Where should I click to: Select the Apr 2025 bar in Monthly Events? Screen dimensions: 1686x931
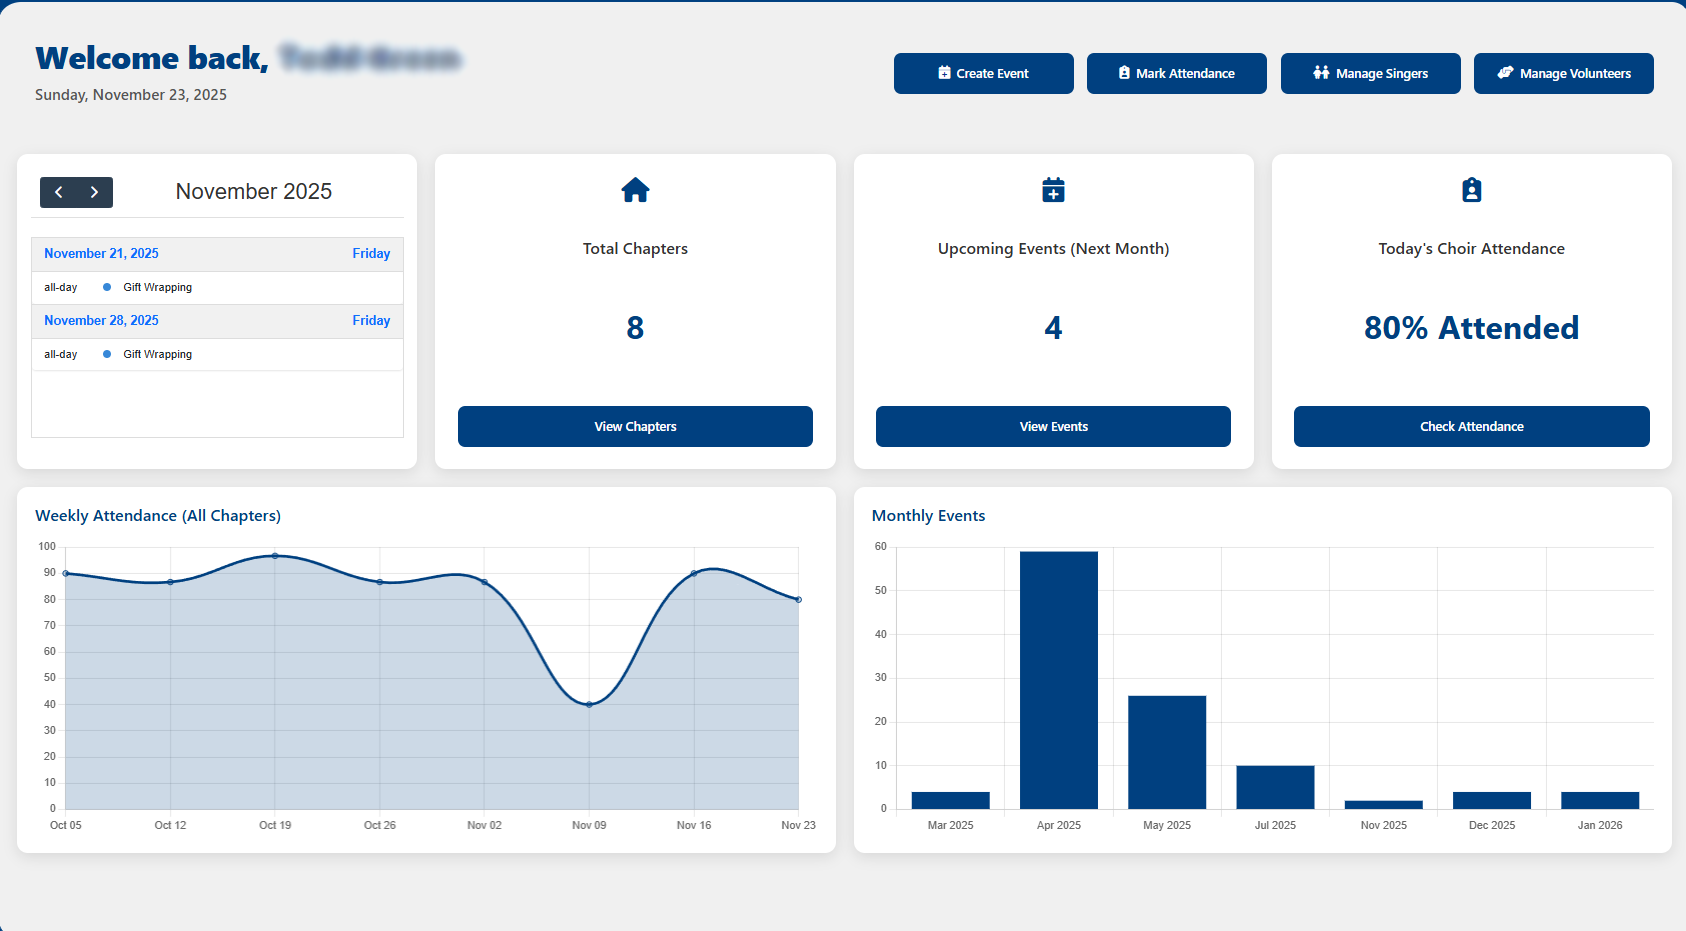pos(1058,677)
